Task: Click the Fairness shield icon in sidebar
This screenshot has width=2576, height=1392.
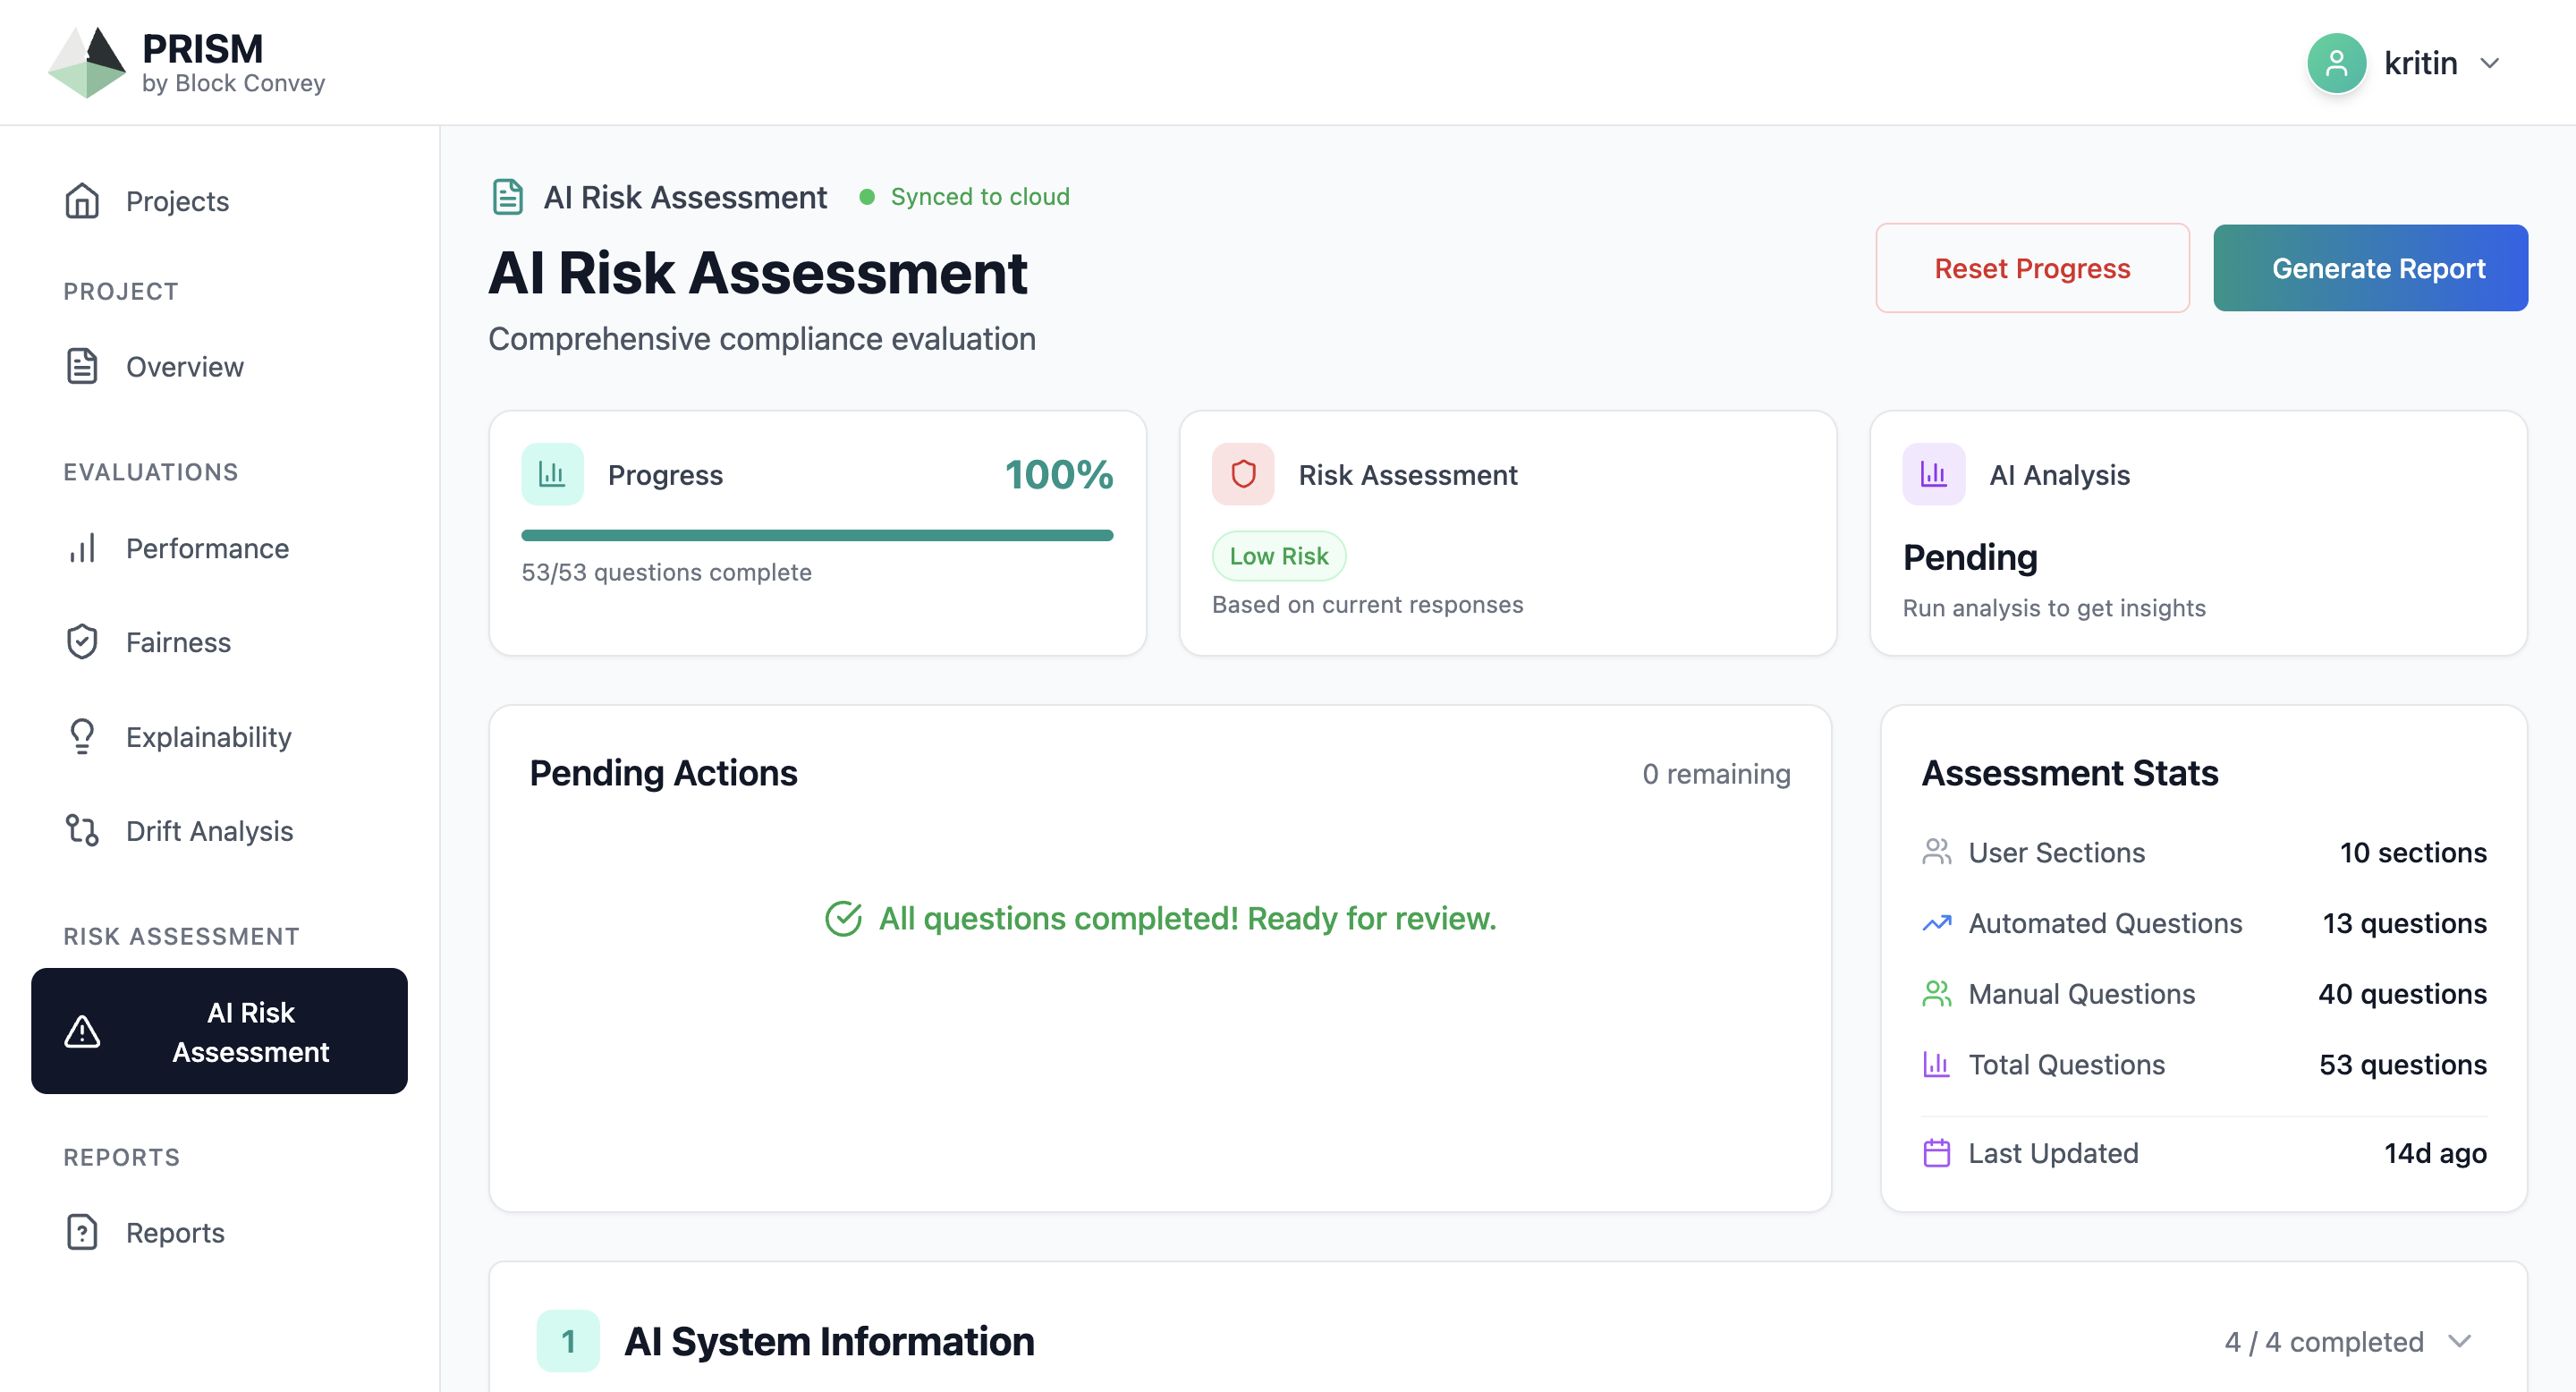Action: pos(82,642)
